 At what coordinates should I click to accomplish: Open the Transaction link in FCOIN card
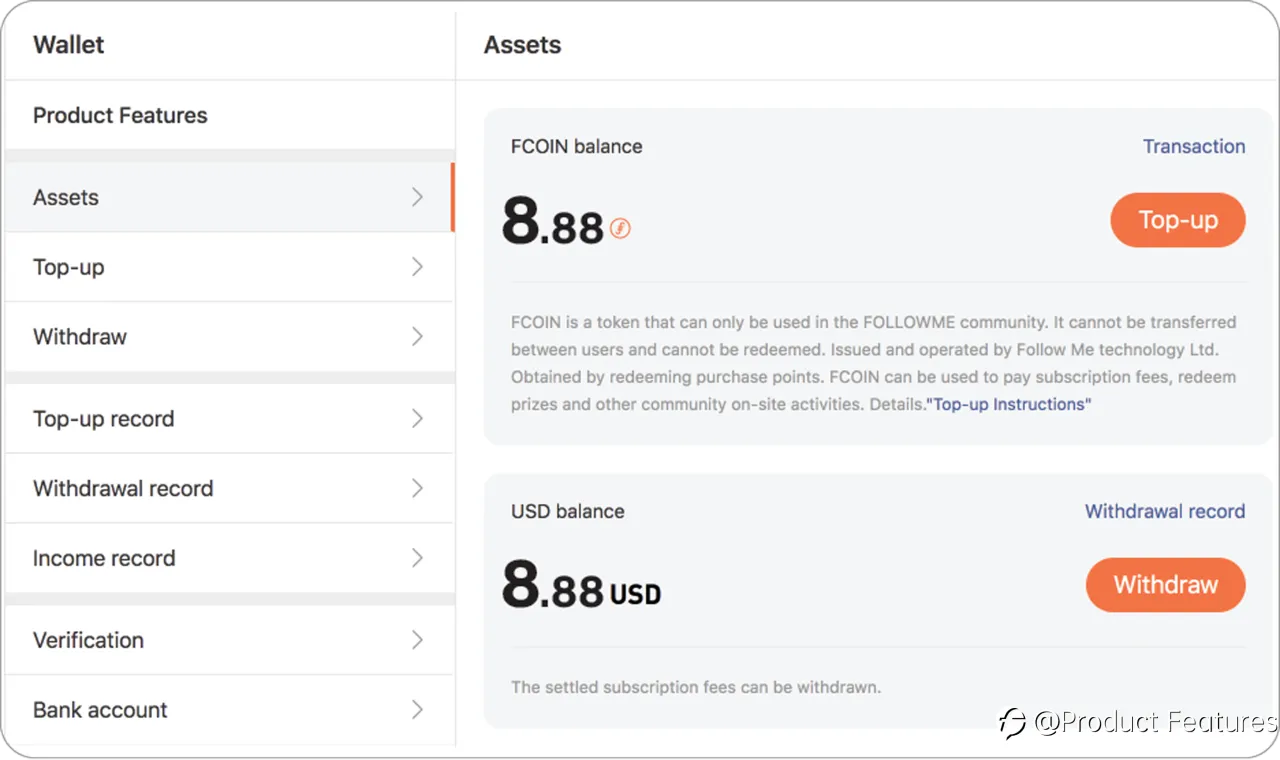click(1194, 146)
